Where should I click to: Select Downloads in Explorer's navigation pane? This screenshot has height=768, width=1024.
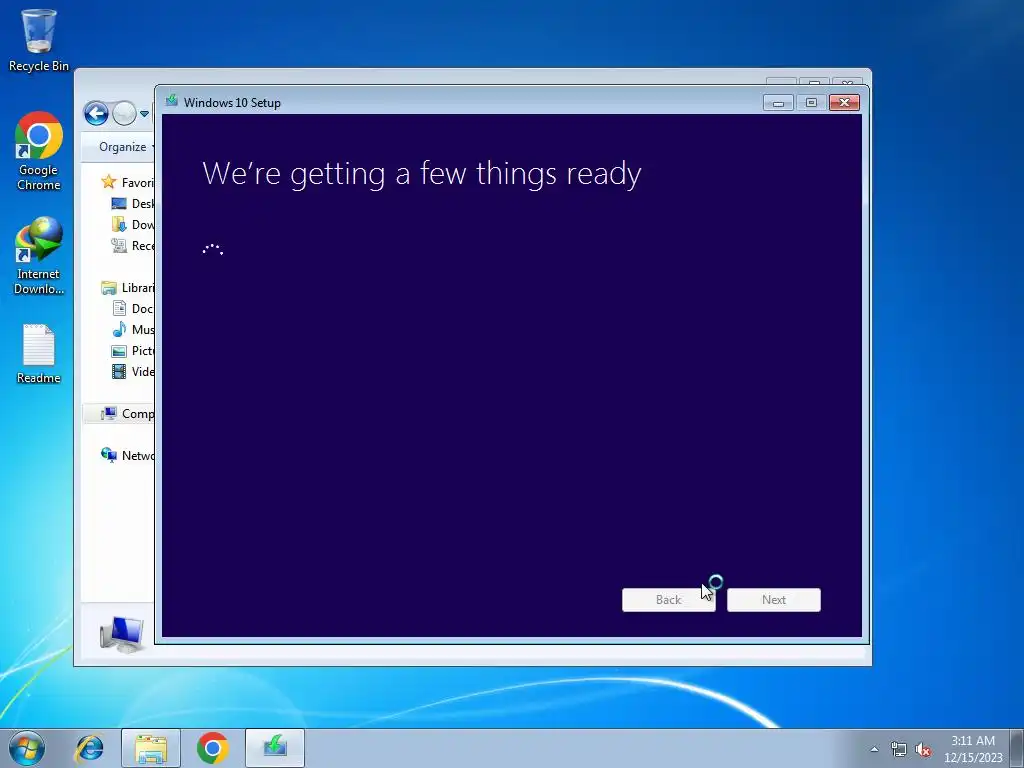click(133, 225)
